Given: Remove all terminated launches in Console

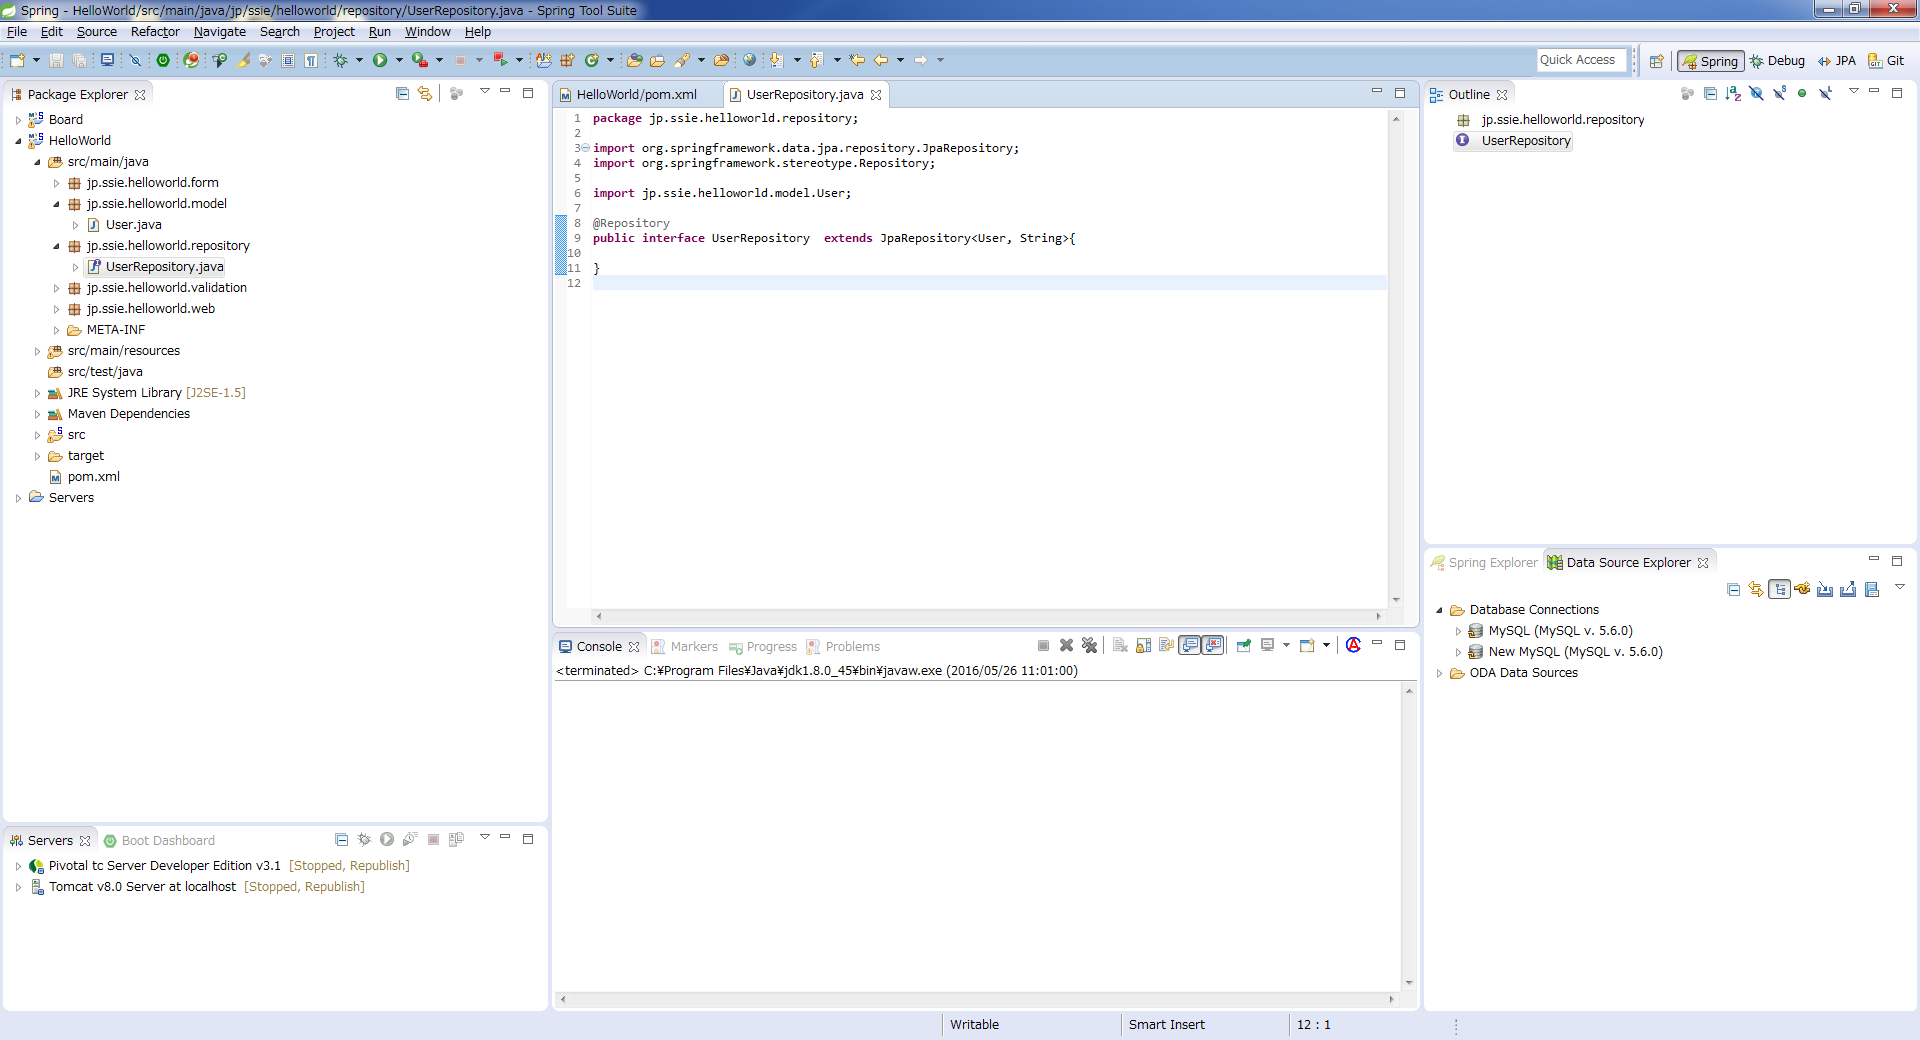Looking at the screenshot, I should coord(1089,646).
